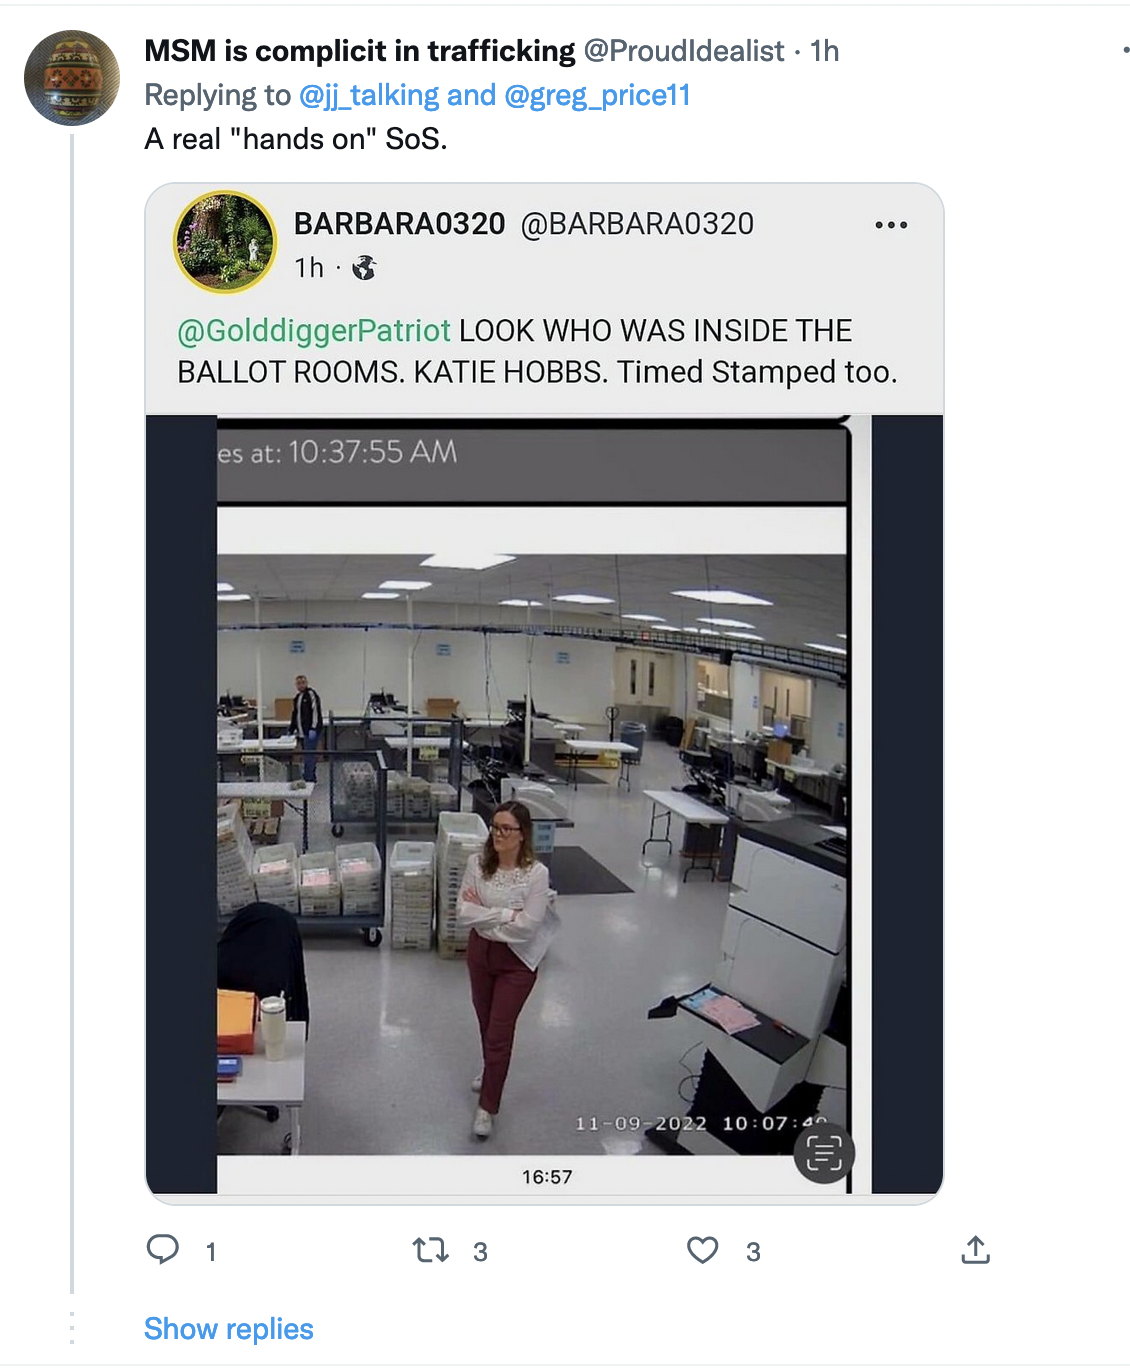Viewport: 1130px width, 1370px height.
Task: Click the reply speech bubble icon
Action: pos(163,1249)
